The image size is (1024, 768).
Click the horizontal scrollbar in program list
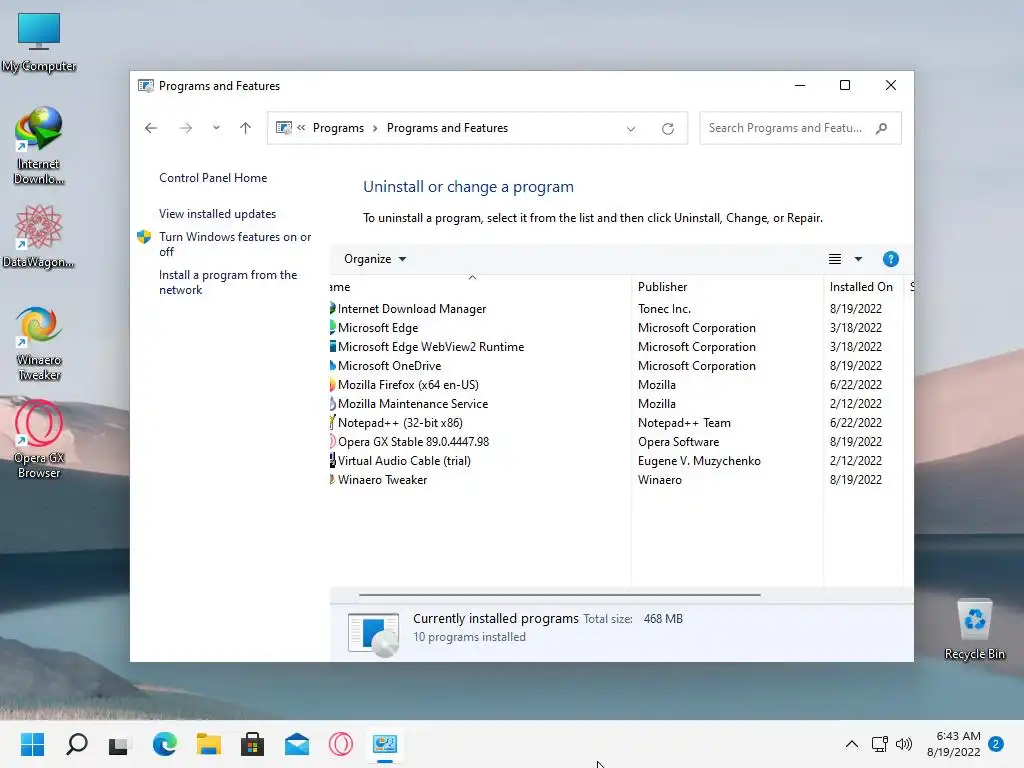point(560,595)
